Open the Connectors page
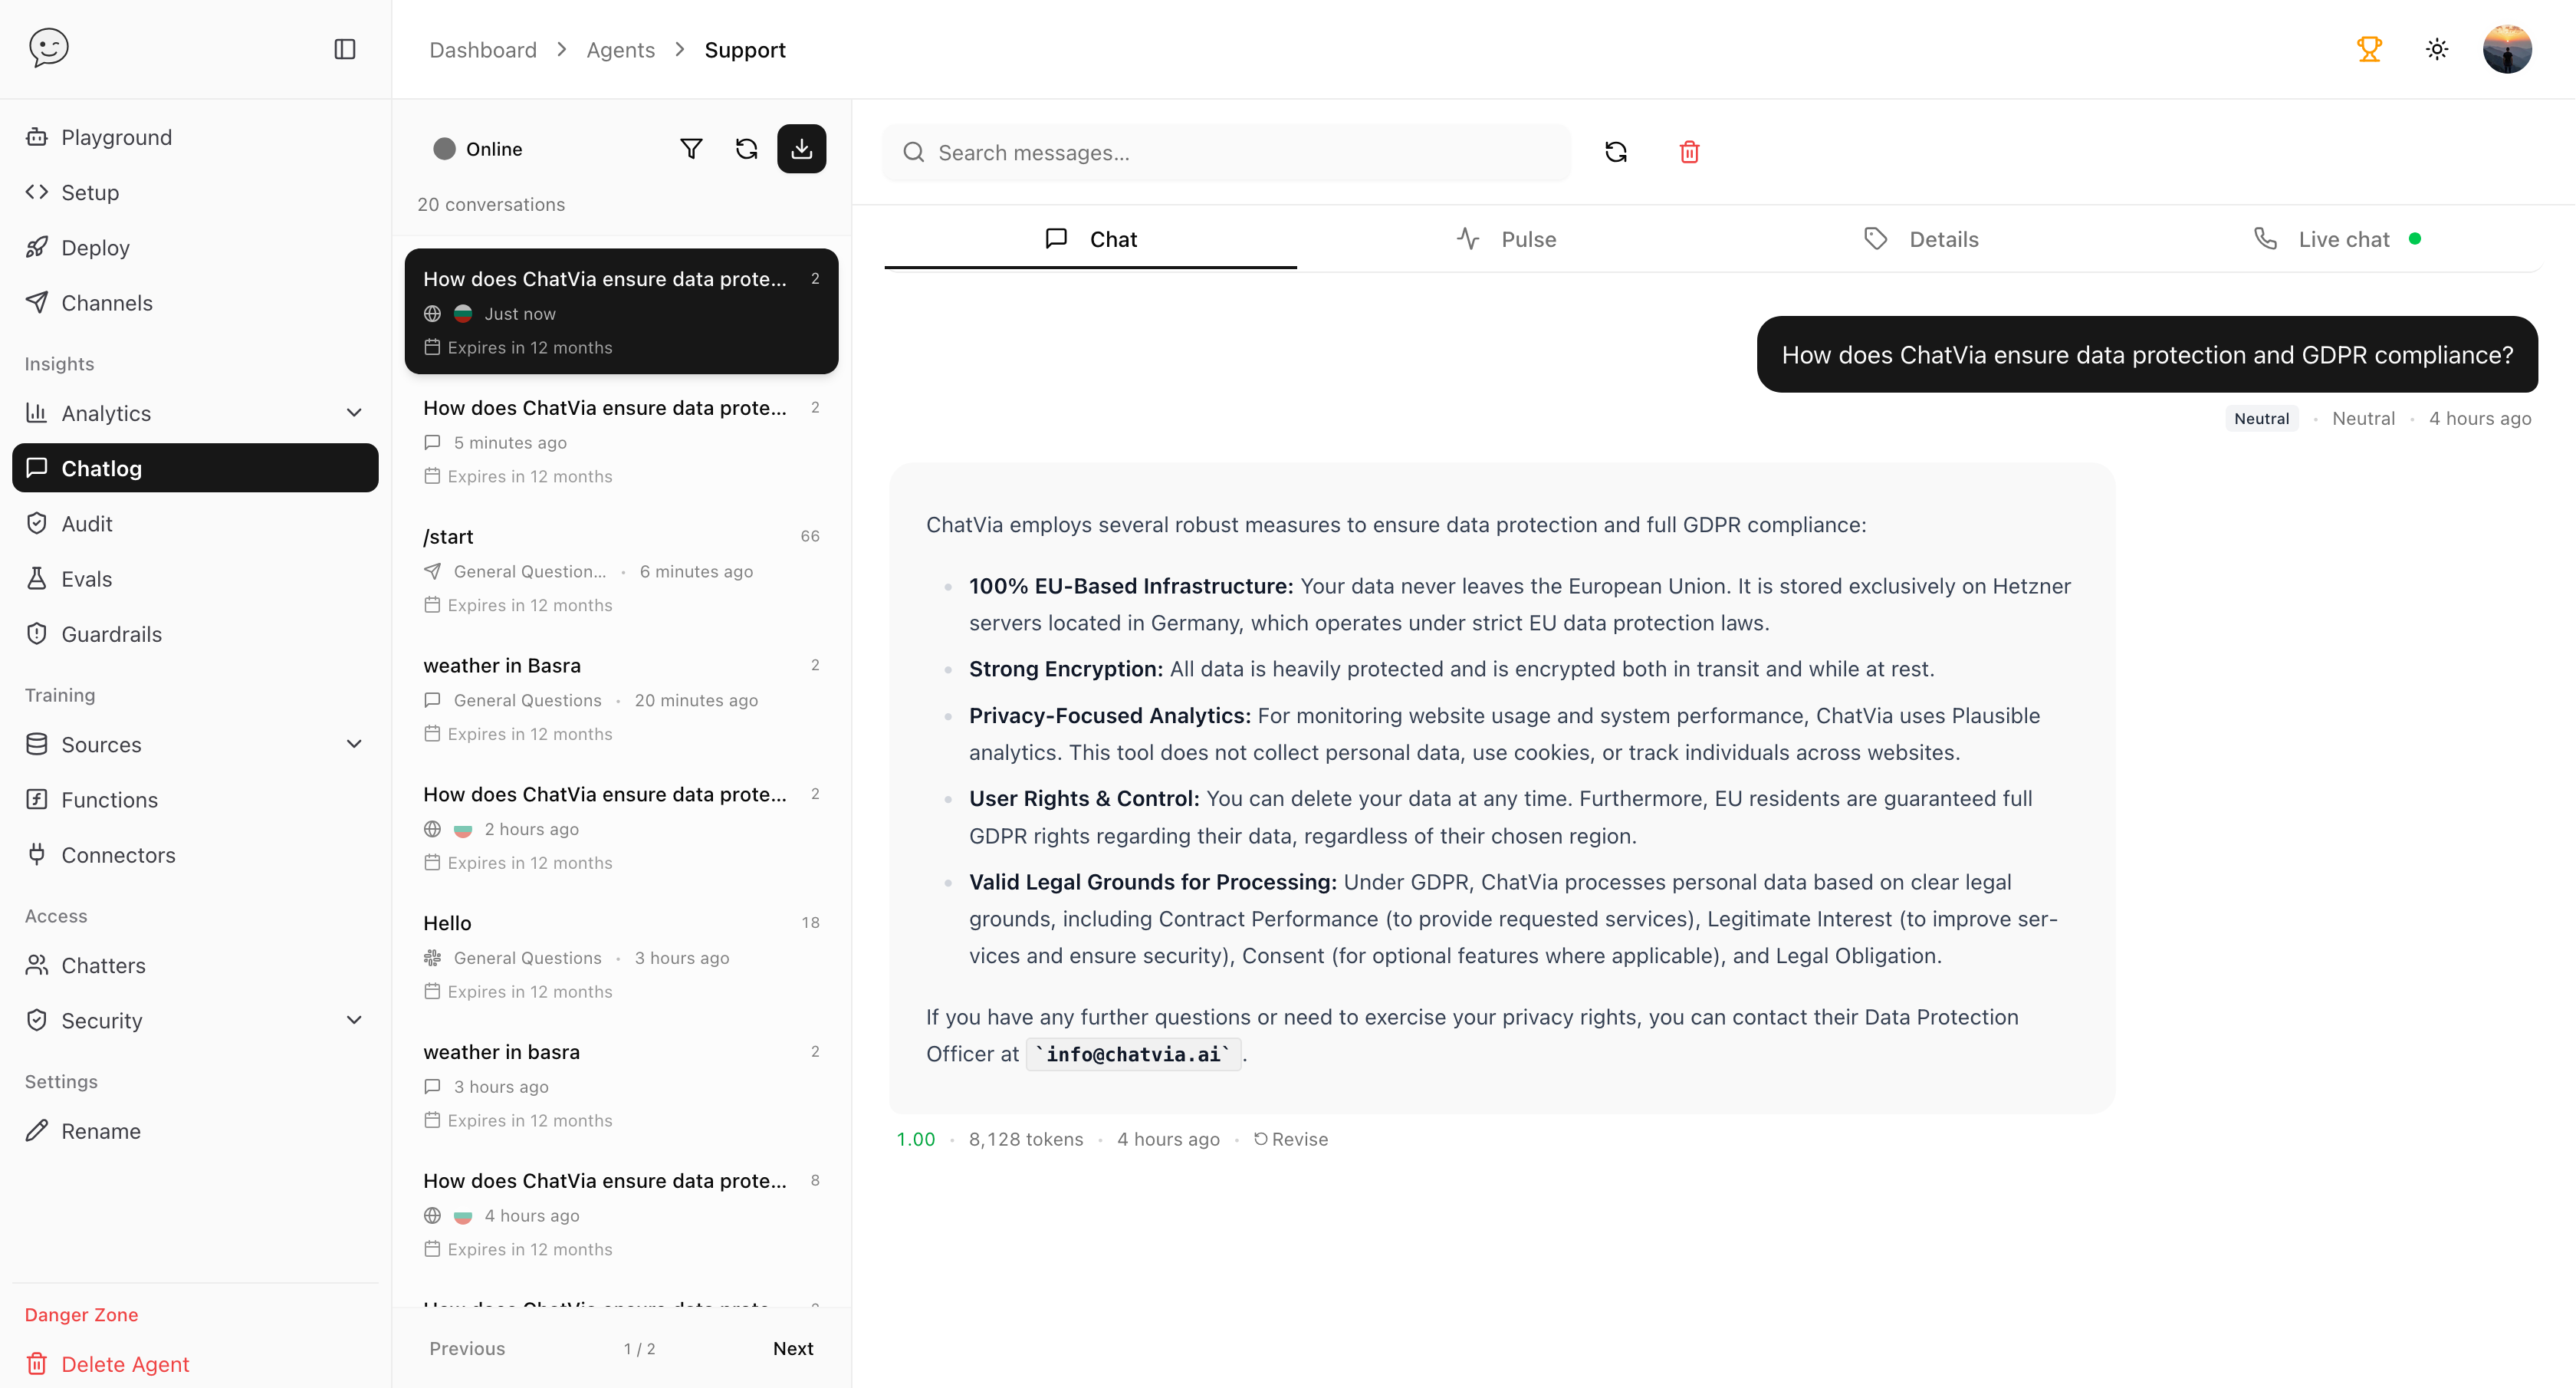Image resolution: width=2576 pixels, height=1388 pixels. (195, 854)
